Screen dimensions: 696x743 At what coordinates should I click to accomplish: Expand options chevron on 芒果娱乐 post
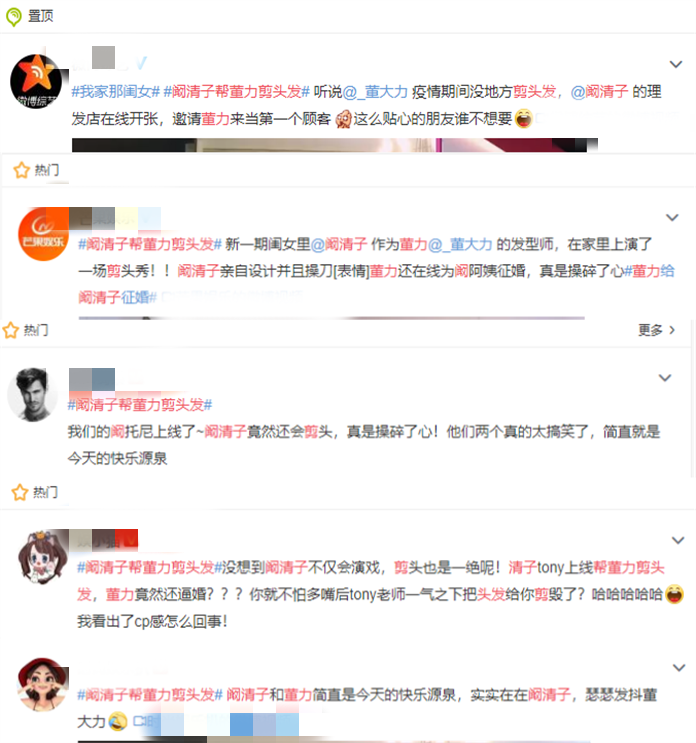coord(672,217)
